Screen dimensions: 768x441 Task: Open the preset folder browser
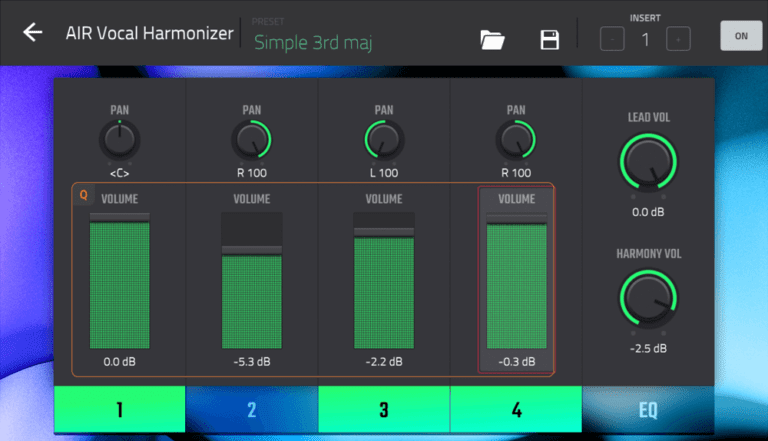(492, 39)
